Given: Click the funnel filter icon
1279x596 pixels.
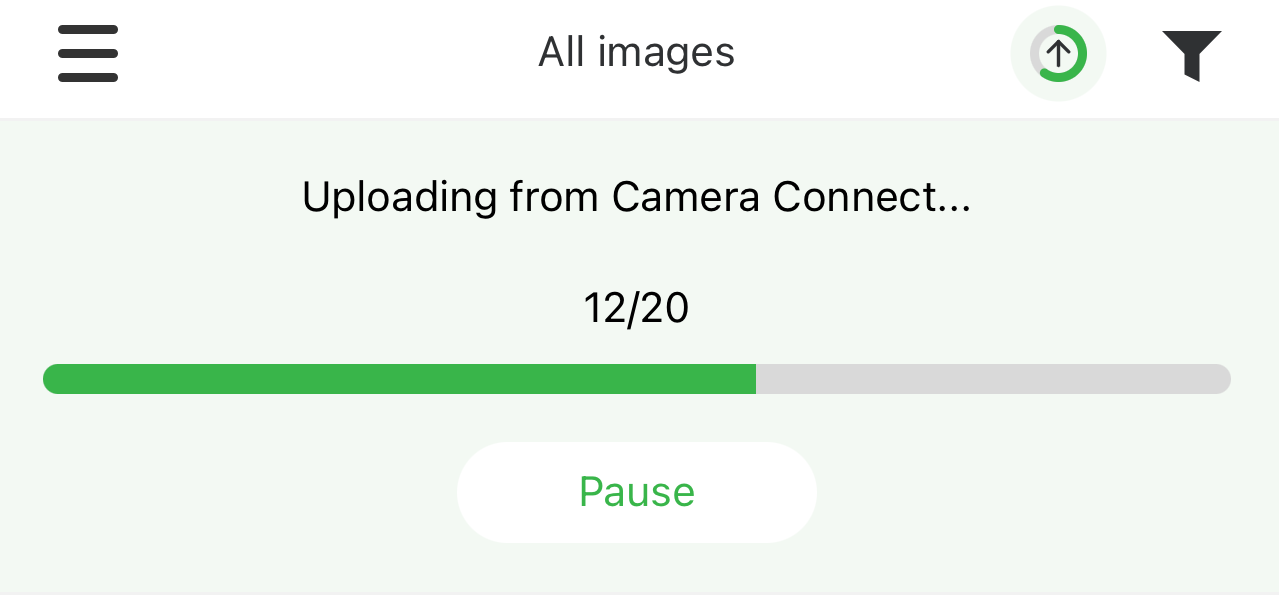Looking at the screenshot, I should pyautogui.click(x=1191, y=54).
